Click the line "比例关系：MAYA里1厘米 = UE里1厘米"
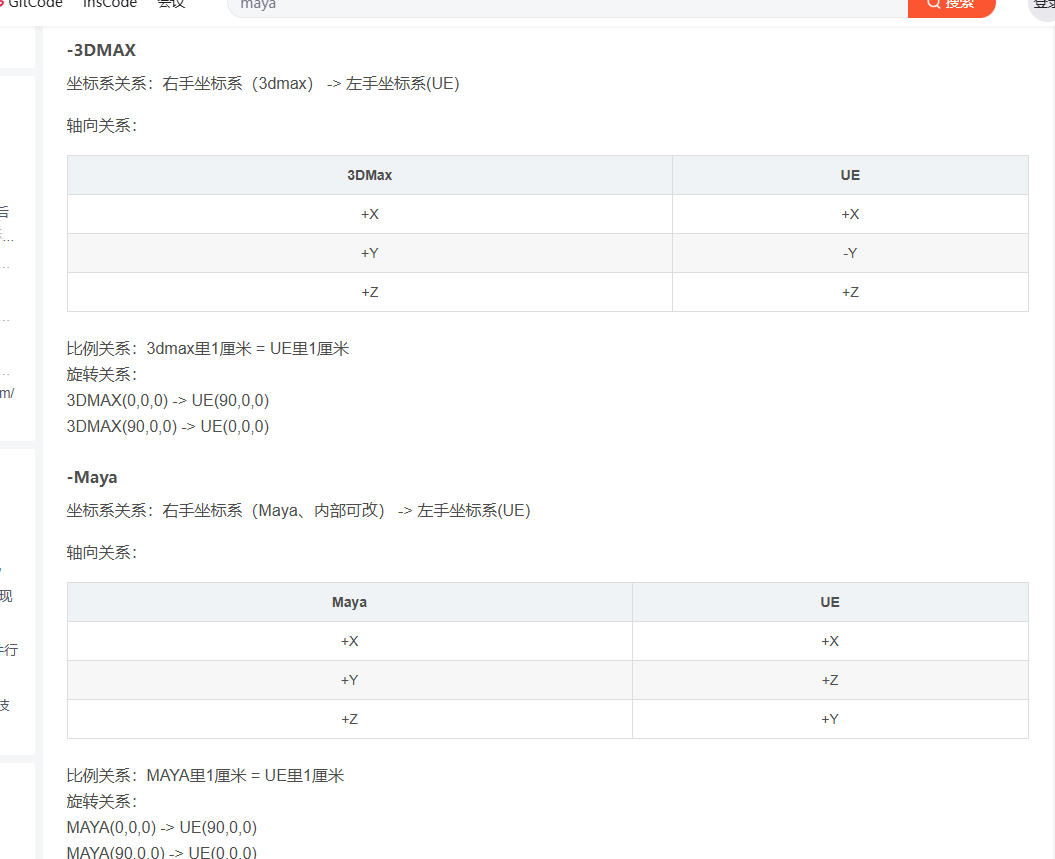The width and height of the screenshot is (1055, 859). pos(205,776)
